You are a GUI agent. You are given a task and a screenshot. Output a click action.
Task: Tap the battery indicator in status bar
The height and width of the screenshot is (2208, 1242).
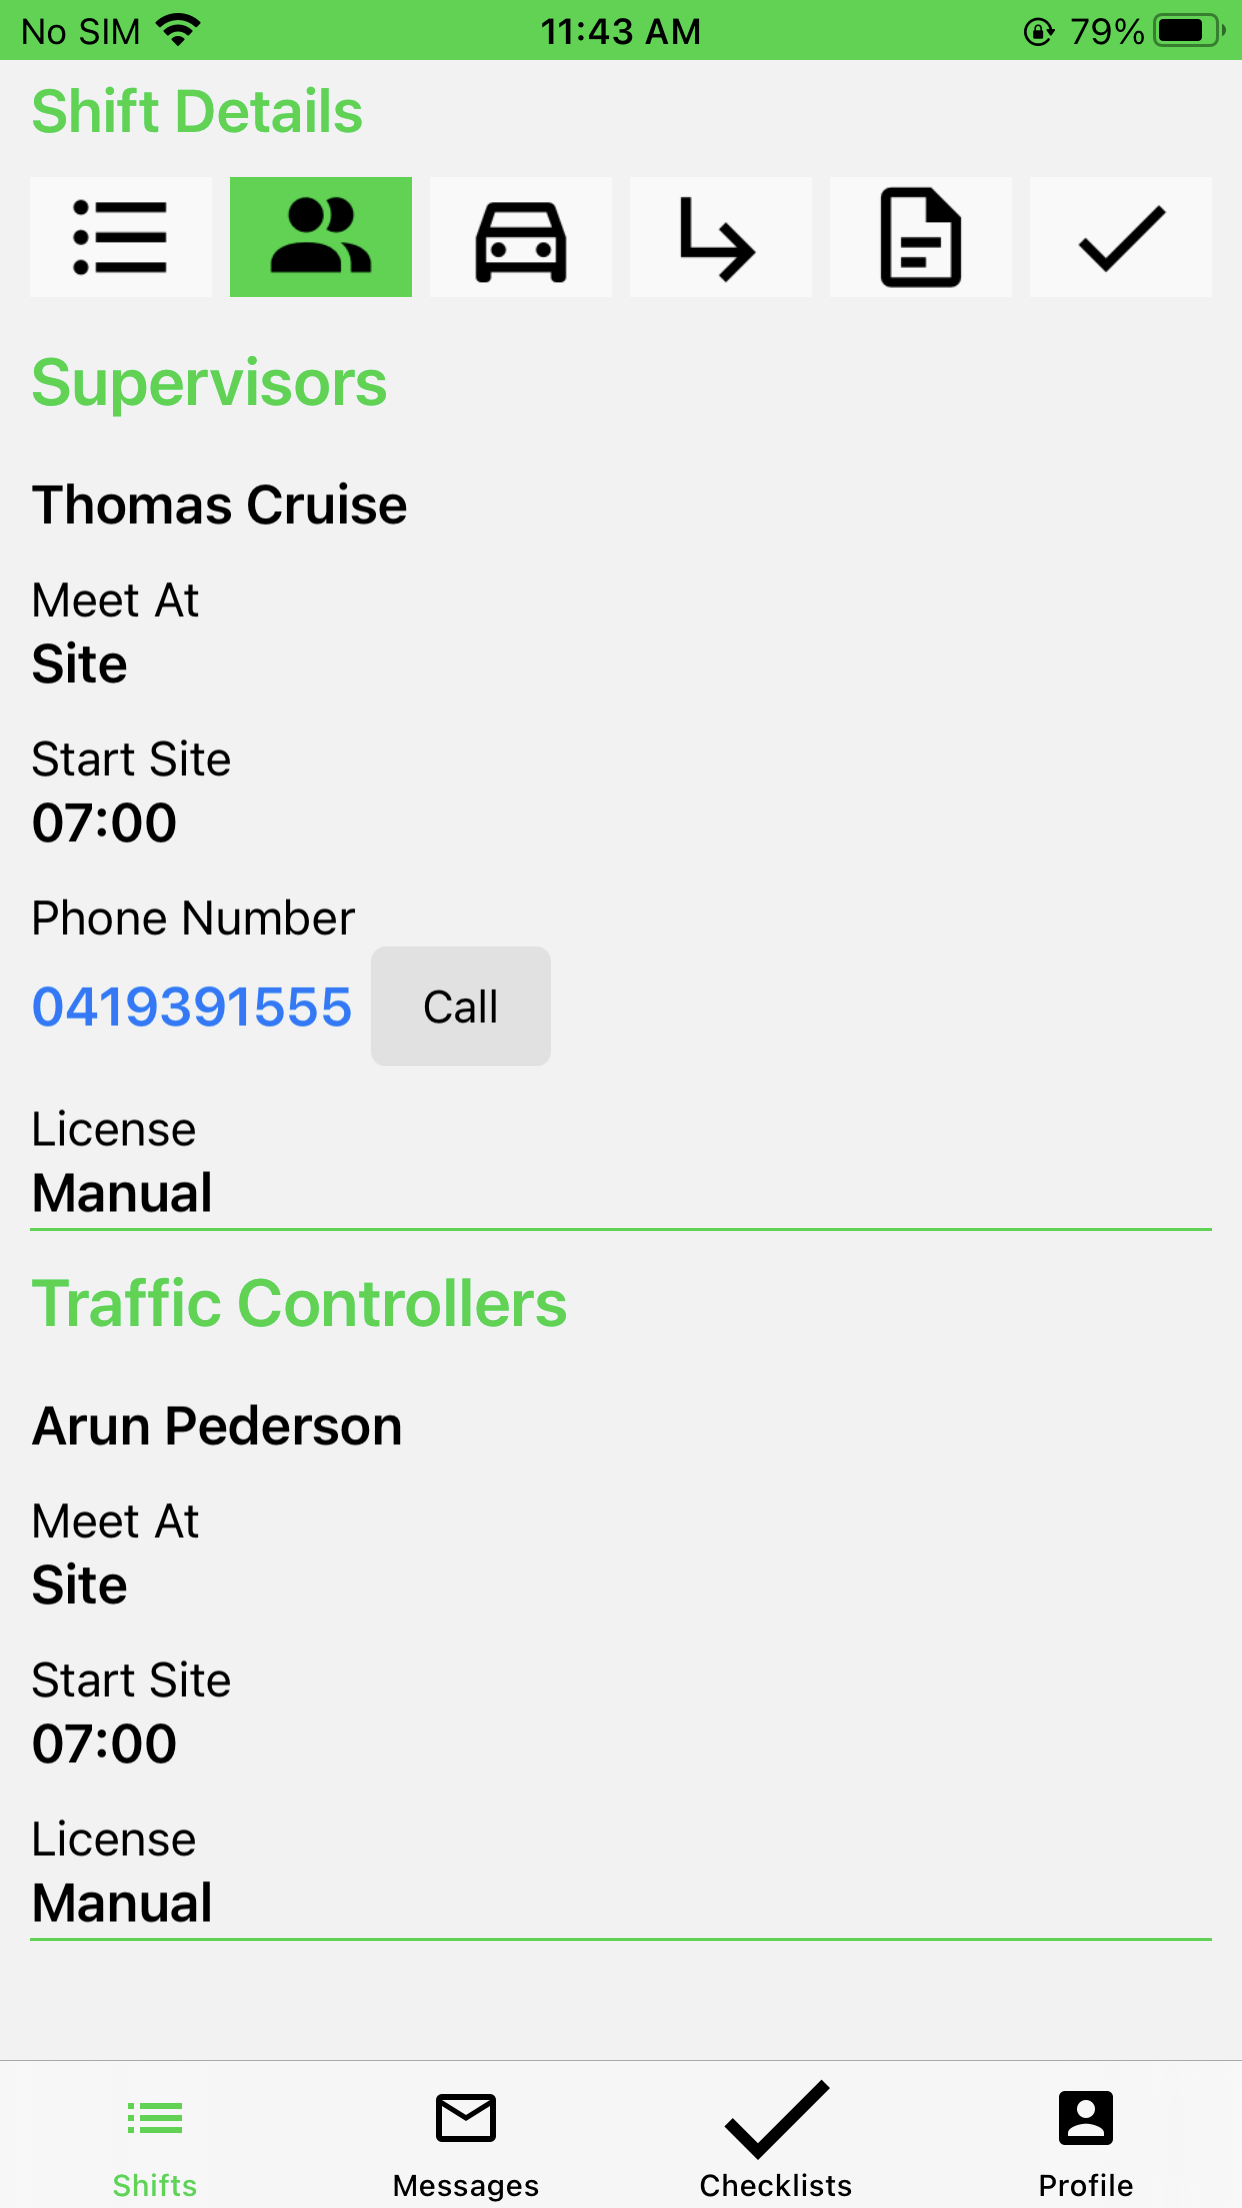click(1190, 31)
